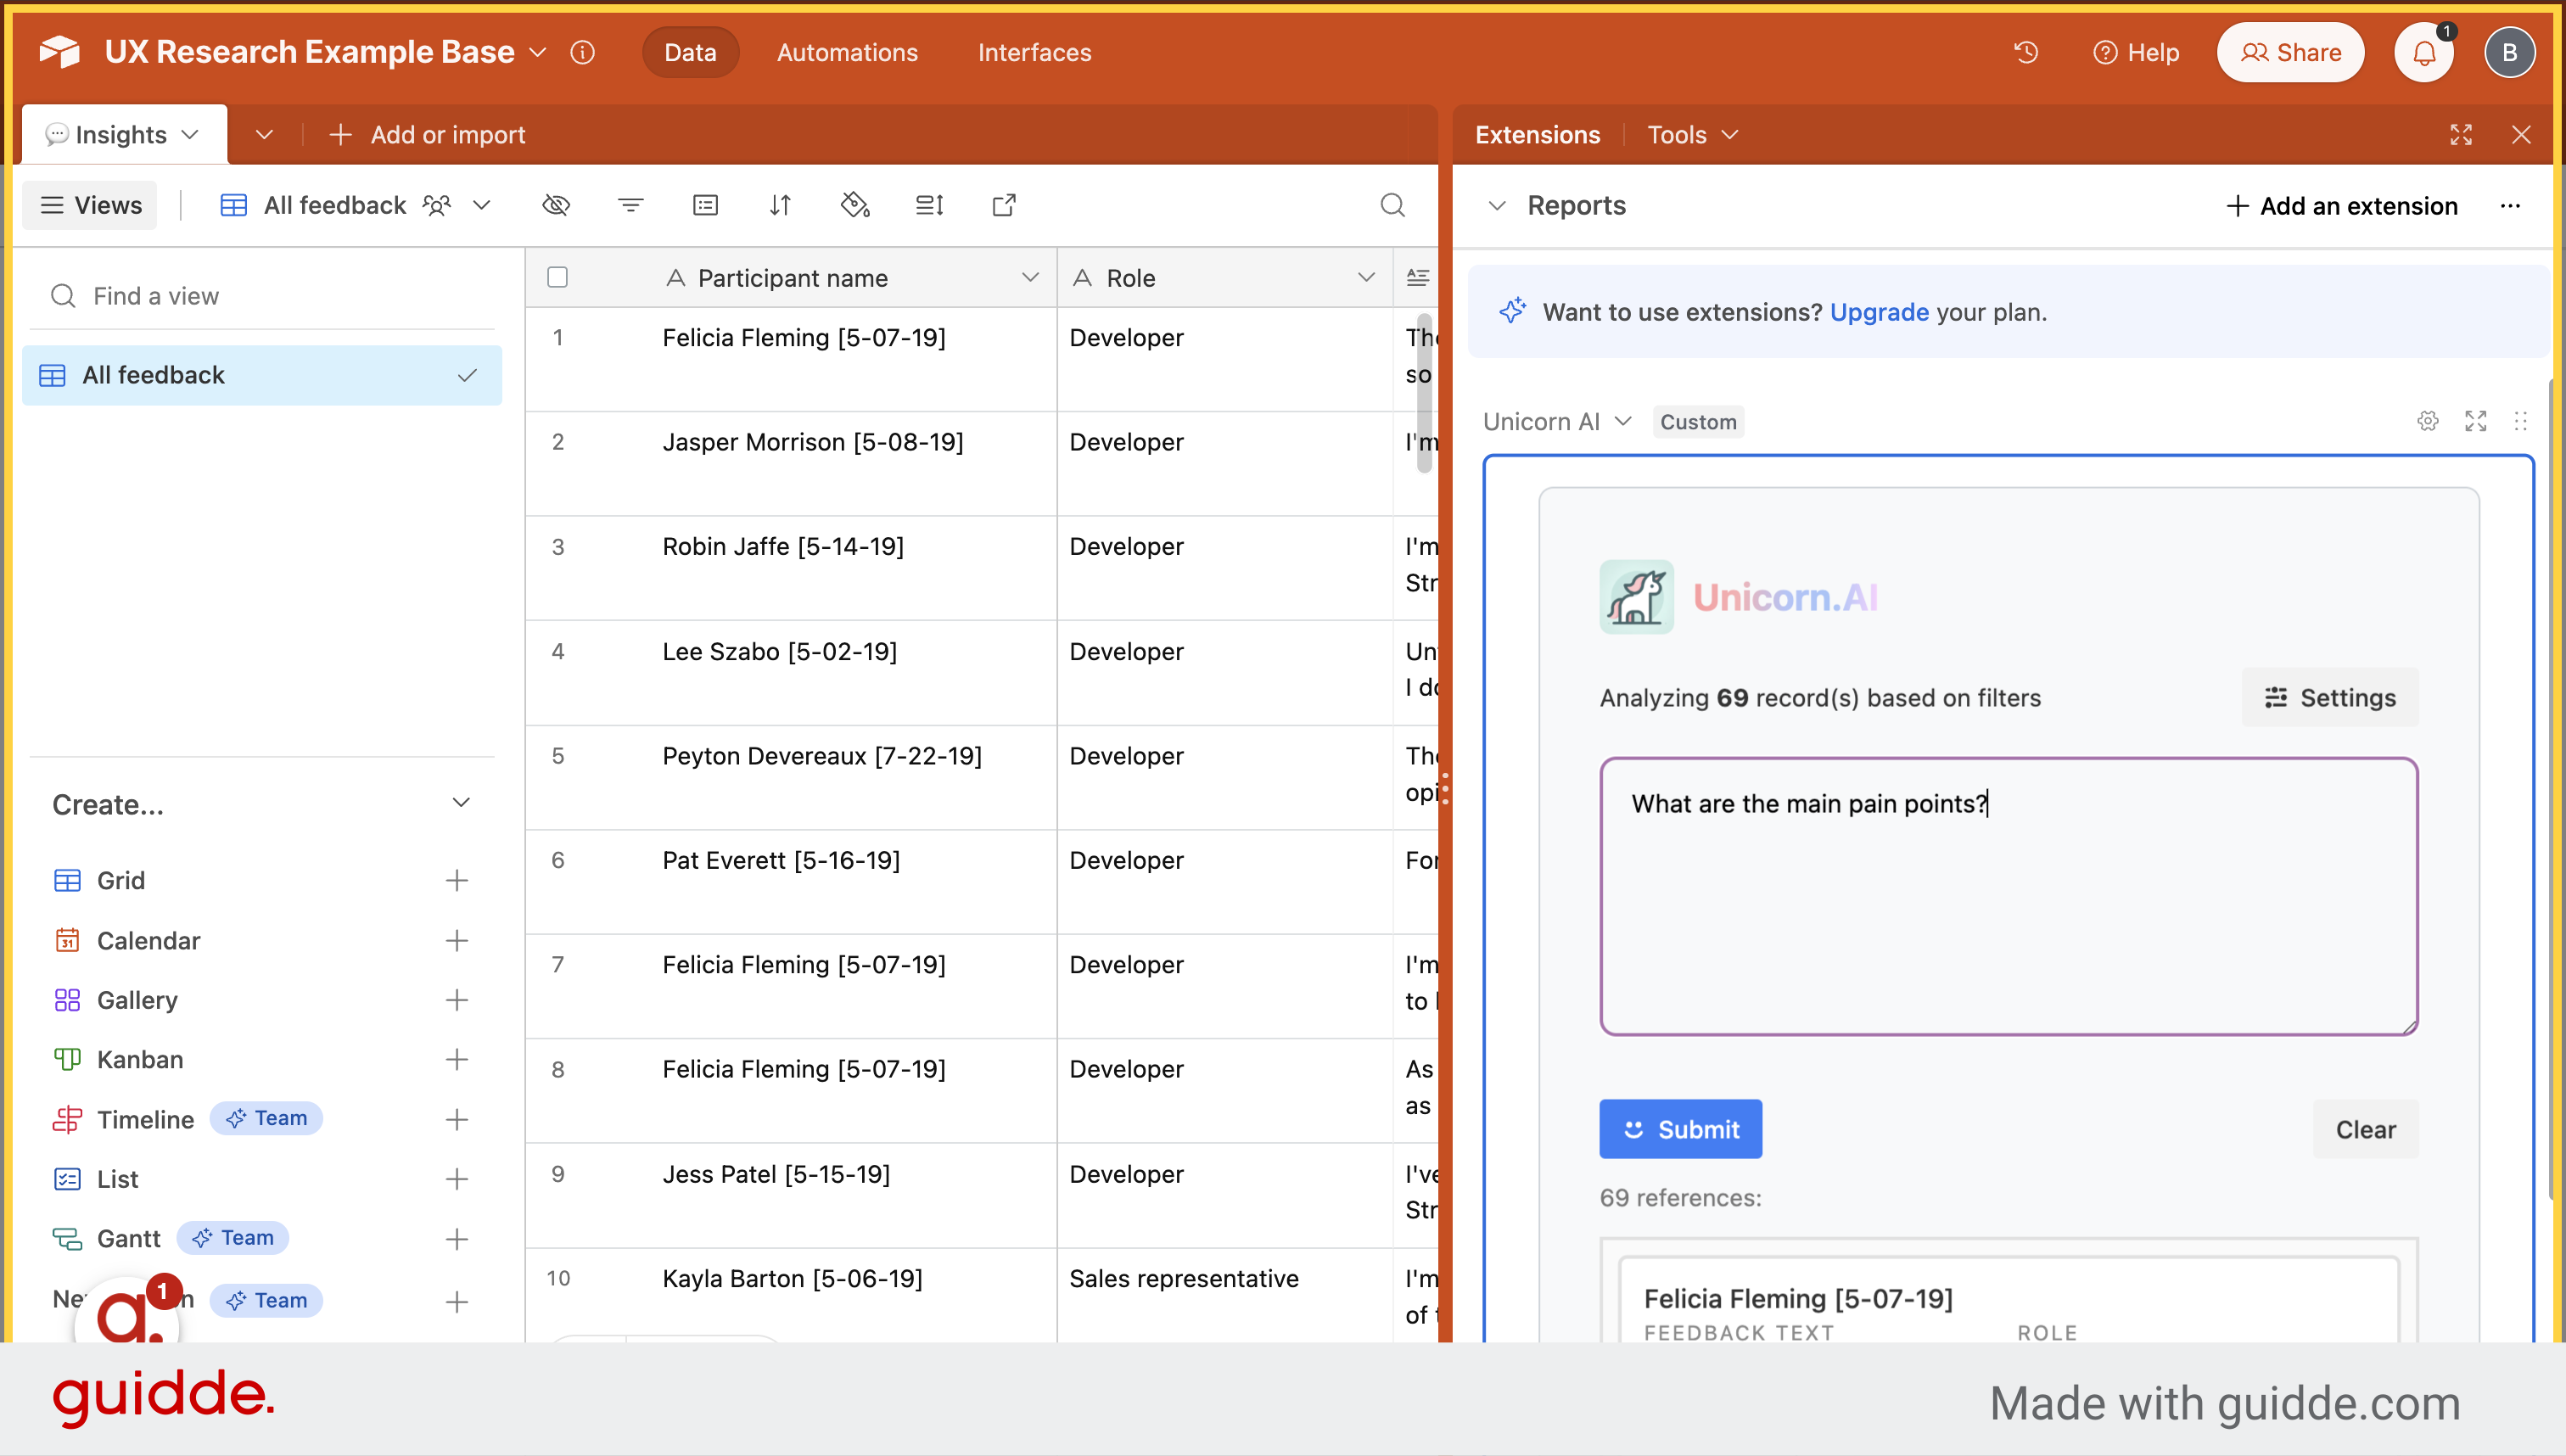Open the sort icon in toolbar
Image resolution: width=2566 pixels, height=1456 pixels.
[780, 205]
